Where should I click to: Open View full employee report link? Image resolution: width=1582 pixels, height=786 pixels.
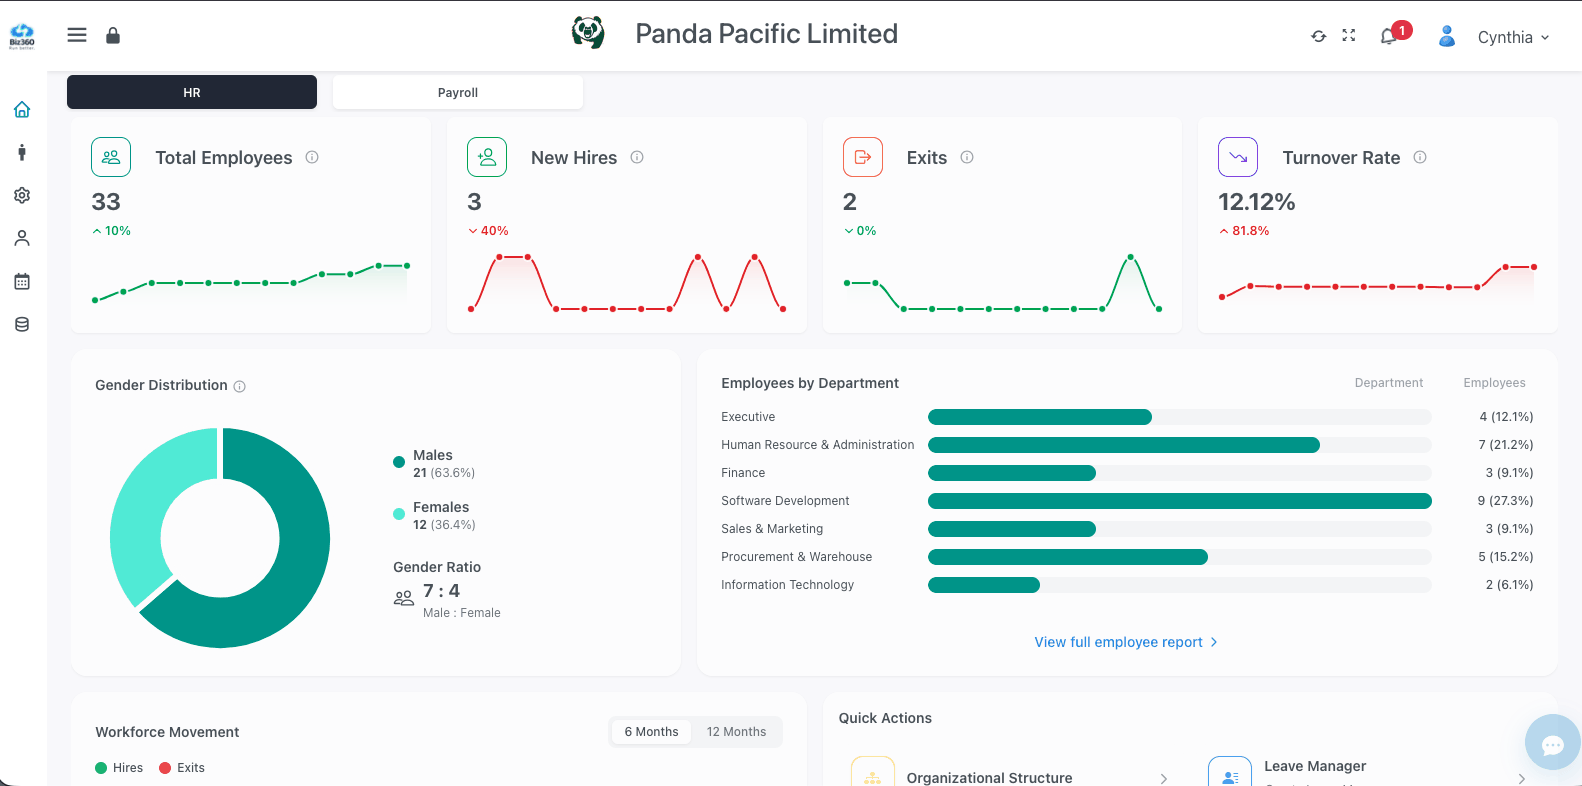click(x=1126, y=642)
